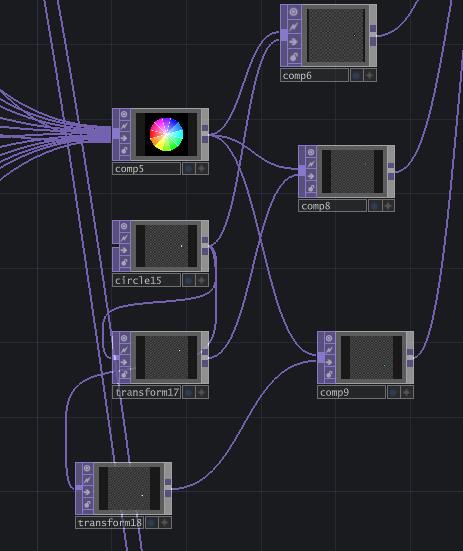This screenshot has width=463, height=551.
Task: Bypass the comp8 node
Action: tap(311, 176)
